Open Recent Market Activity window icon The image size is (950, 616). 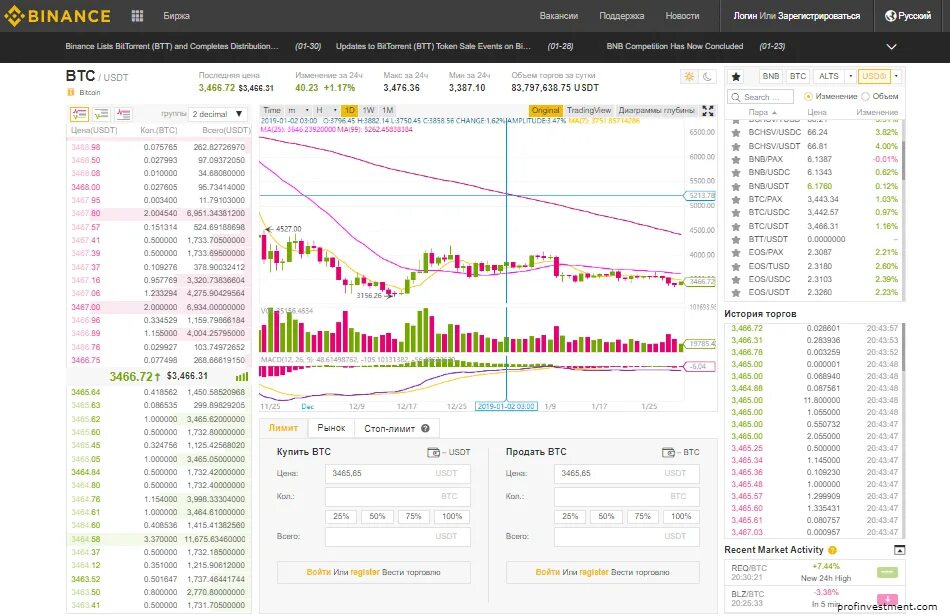[900, 550]
